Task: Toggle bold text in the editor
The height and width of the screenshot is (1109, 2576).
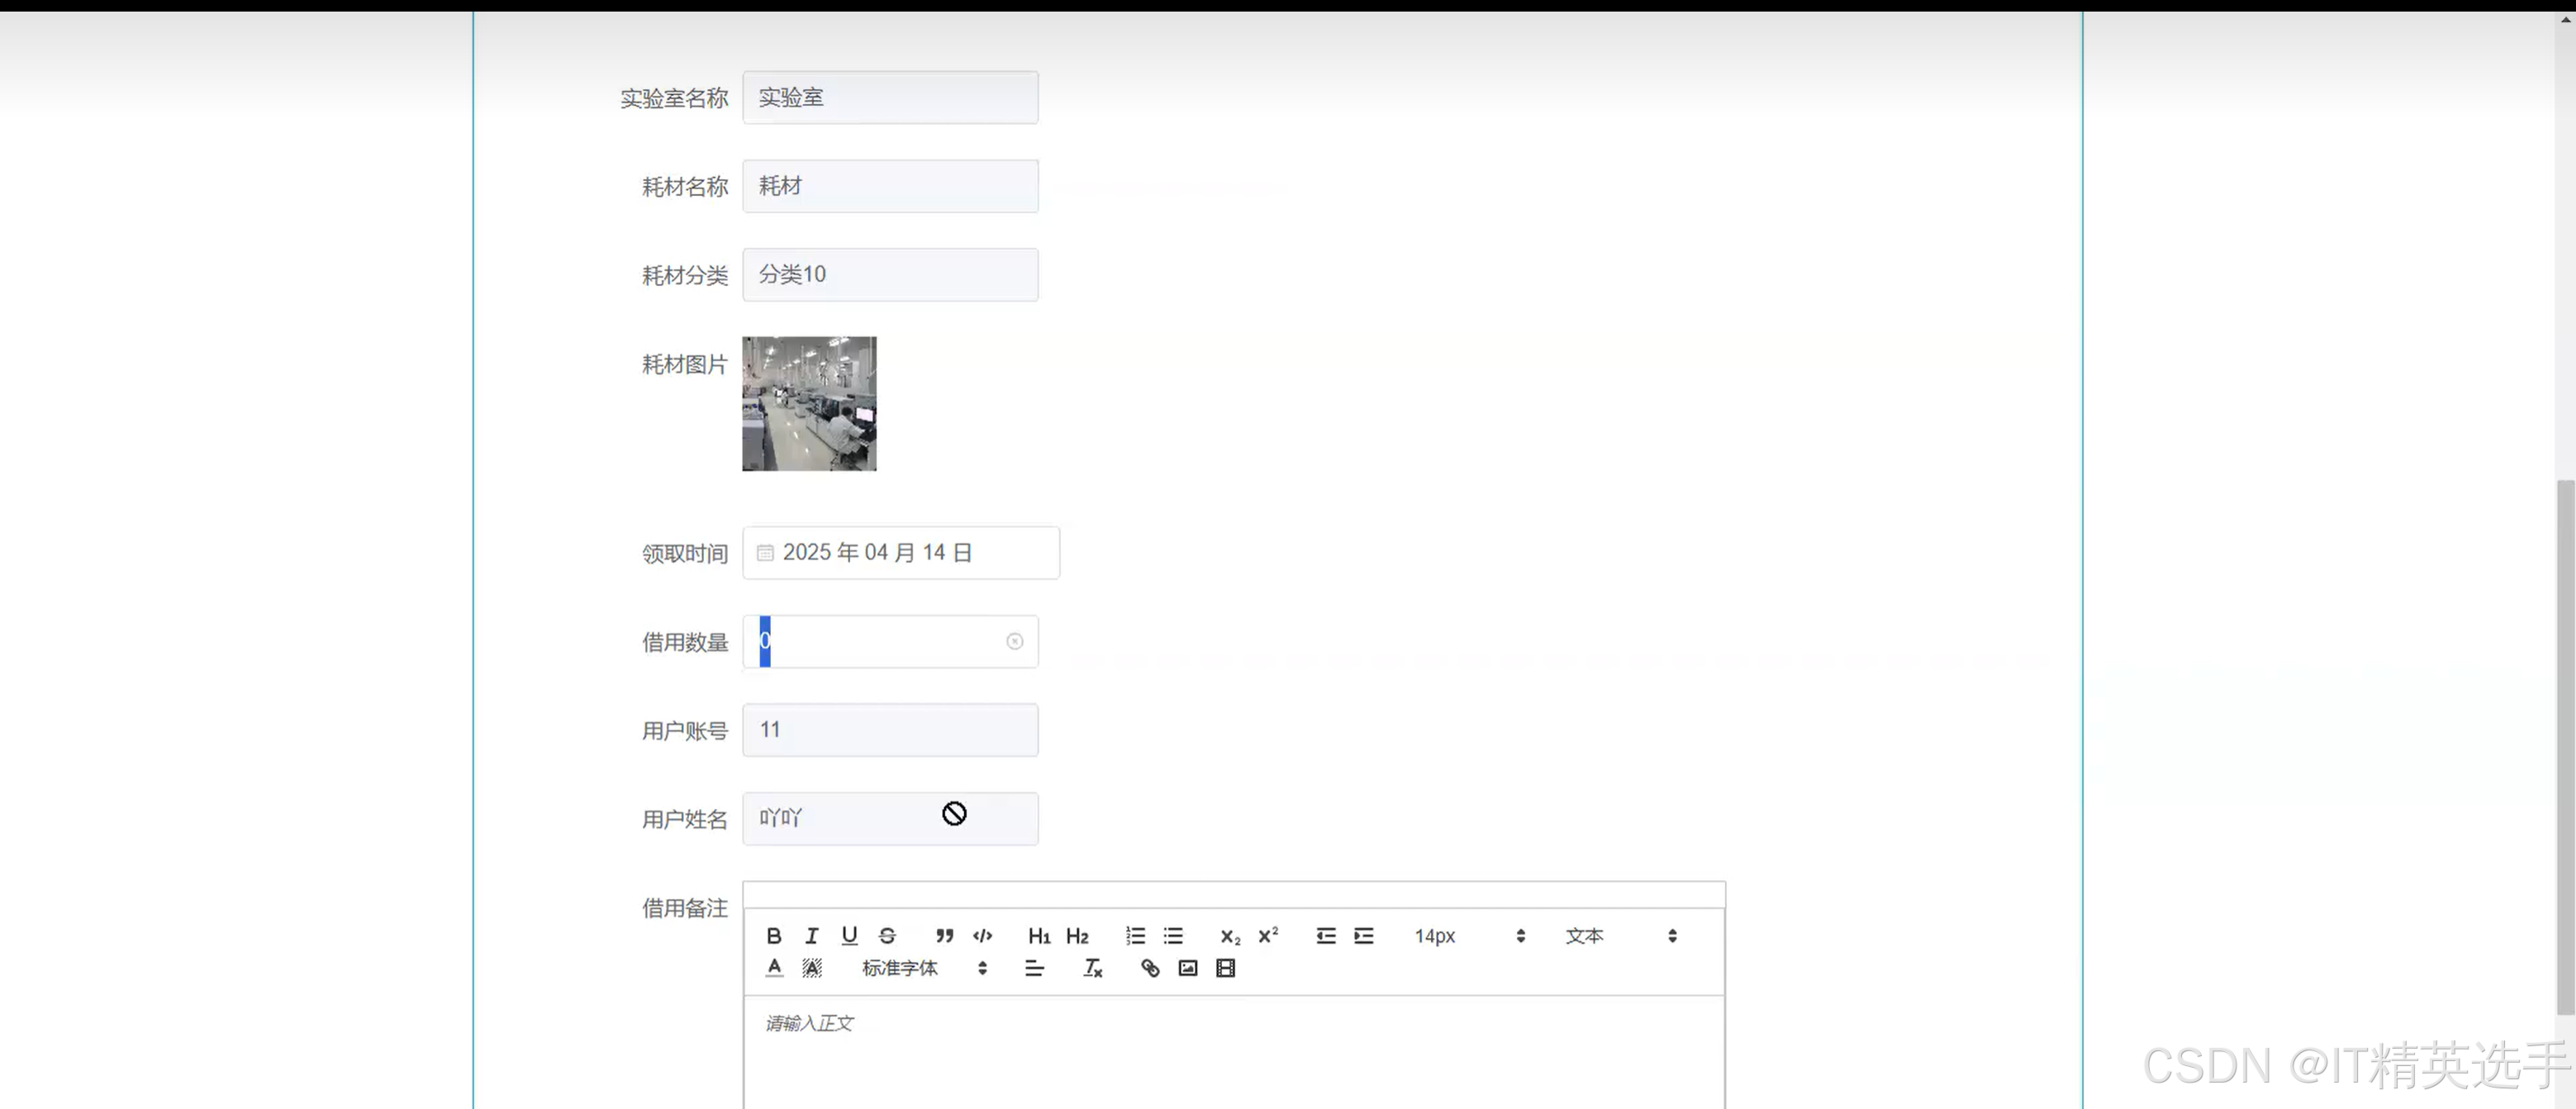Action: click(774, 936)
